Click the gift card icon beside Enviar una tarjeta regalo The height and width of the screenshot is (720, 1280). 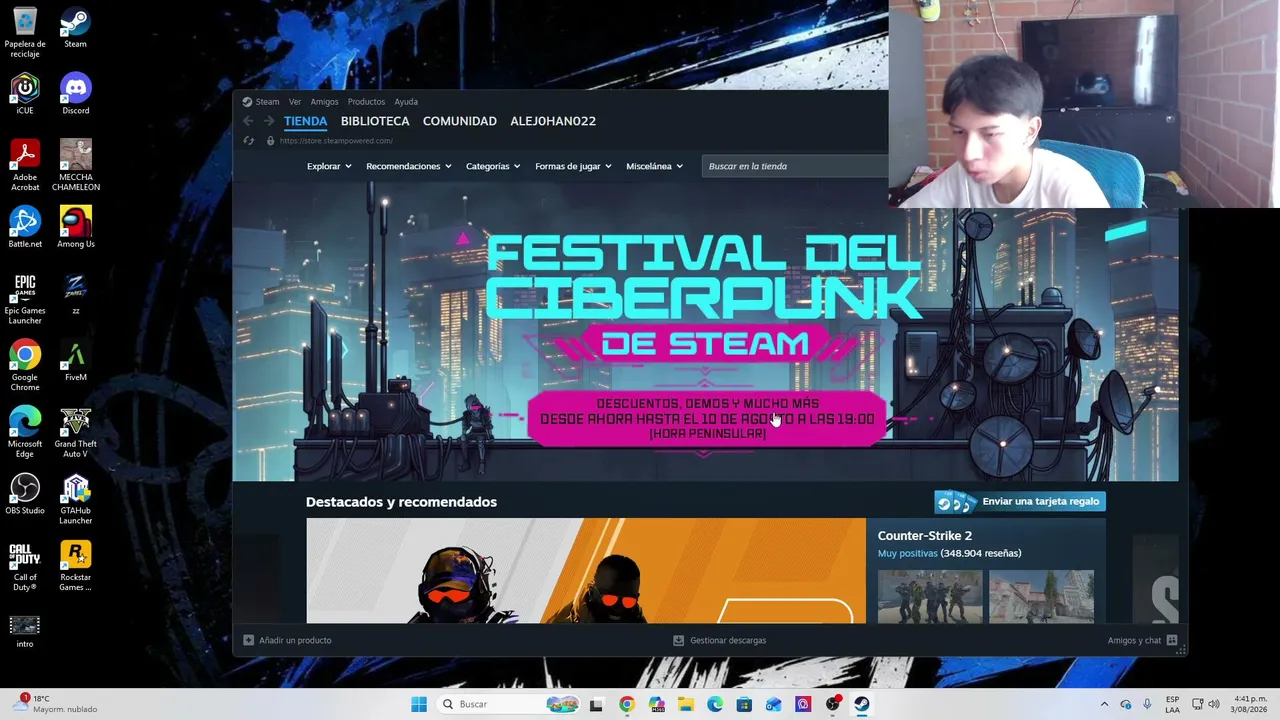point(955,501)
